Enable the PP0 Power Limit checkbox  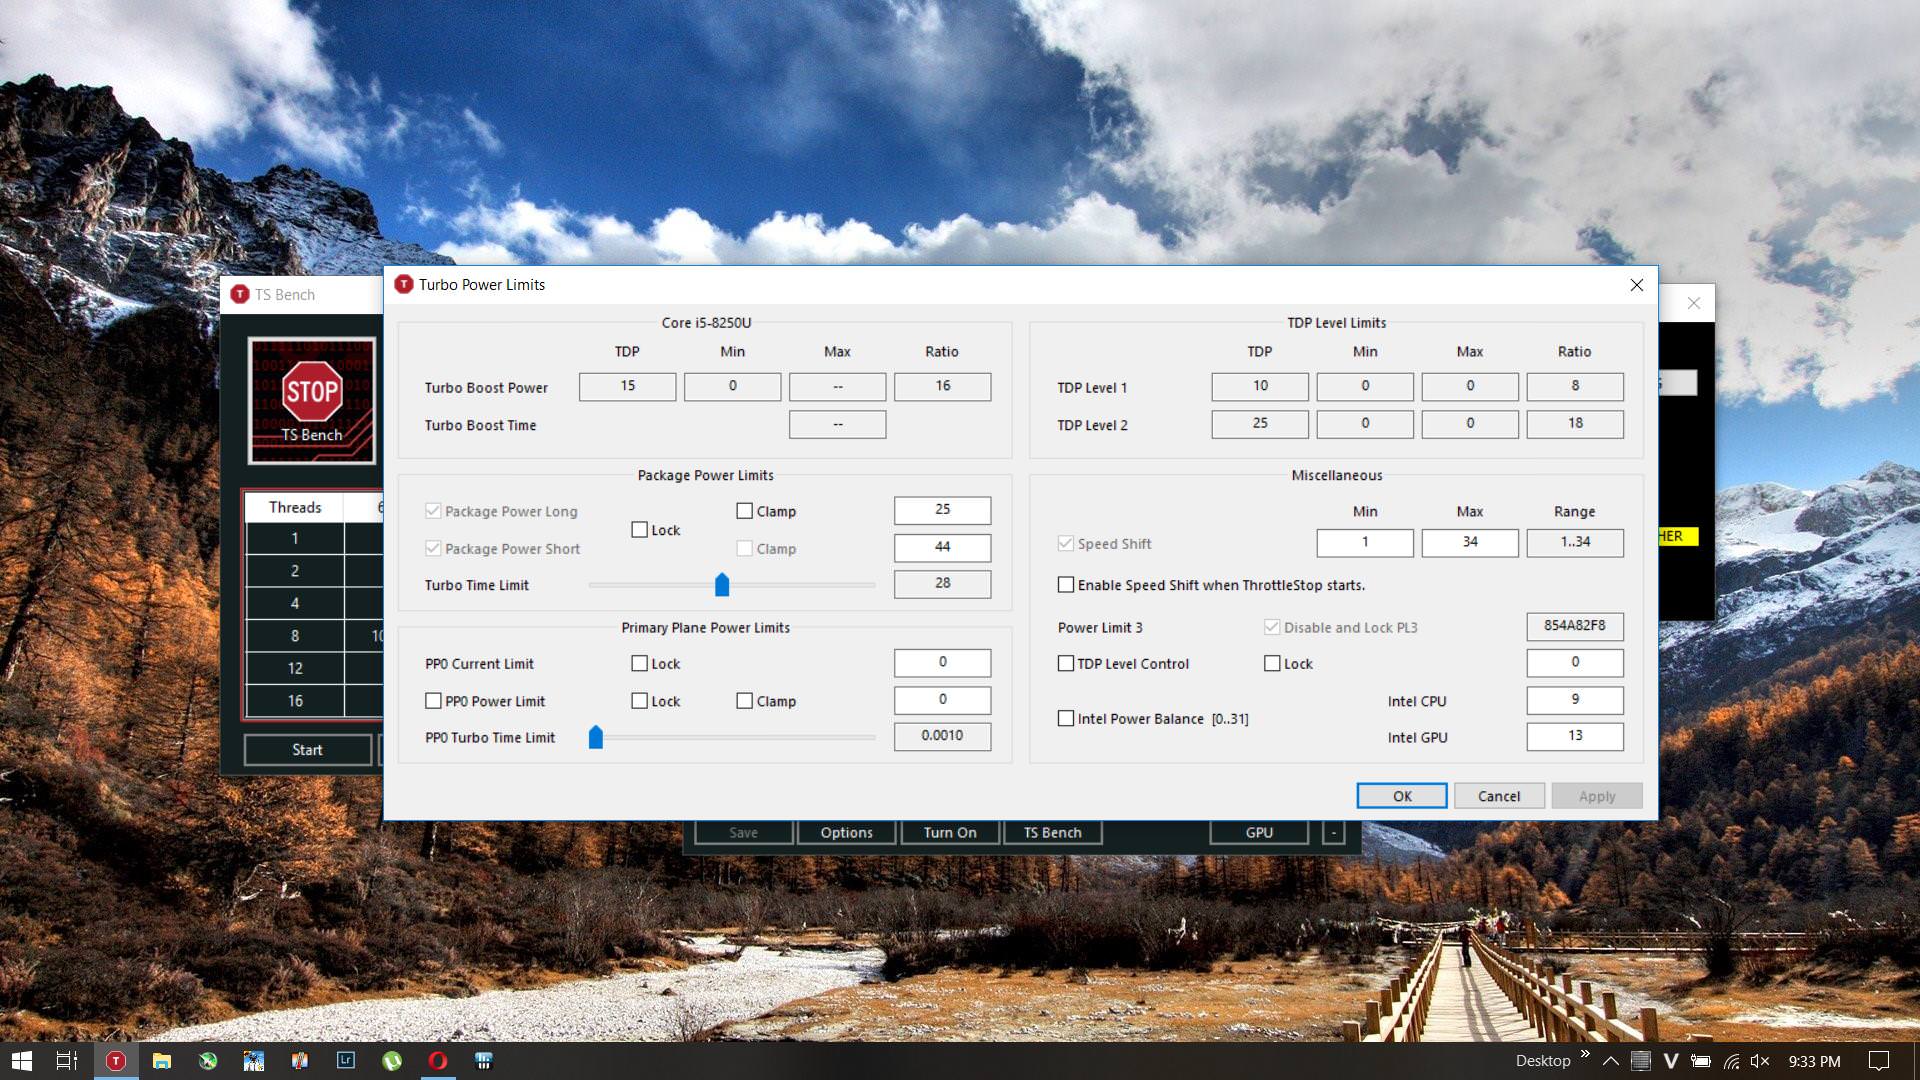coord(433,701)
